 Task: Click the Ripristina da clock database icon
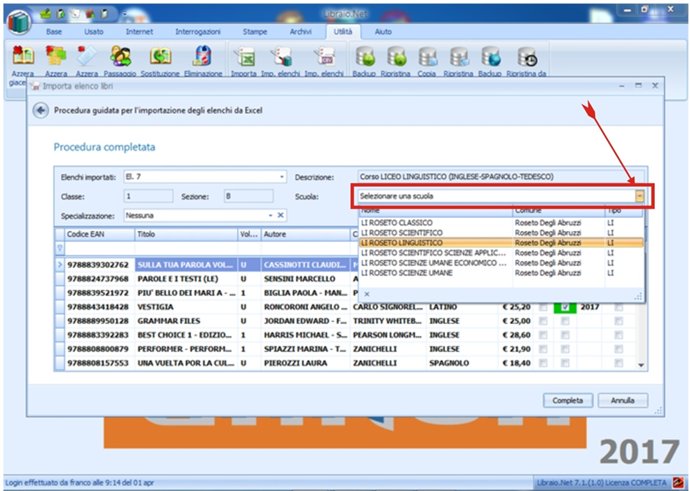(x=527, y=57)
